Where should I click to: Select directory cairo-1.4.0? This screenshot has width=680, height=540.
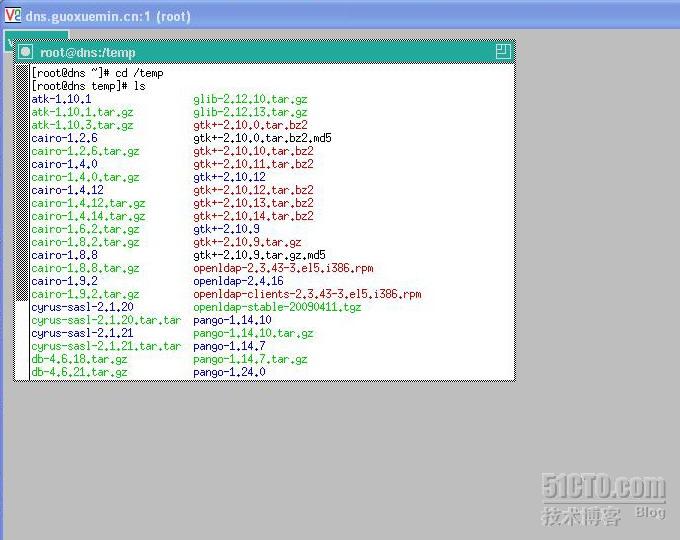(x=64, y=164)
